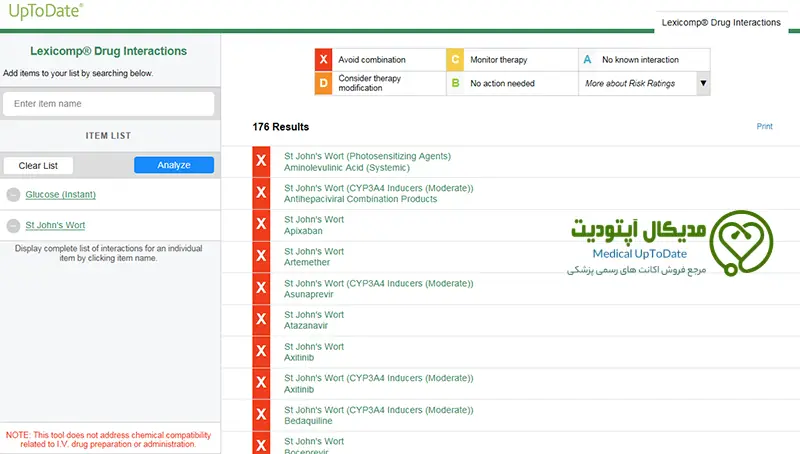The image size is (800, 454).
Task: Click the No action needed legend text
Action: point(503,83)
